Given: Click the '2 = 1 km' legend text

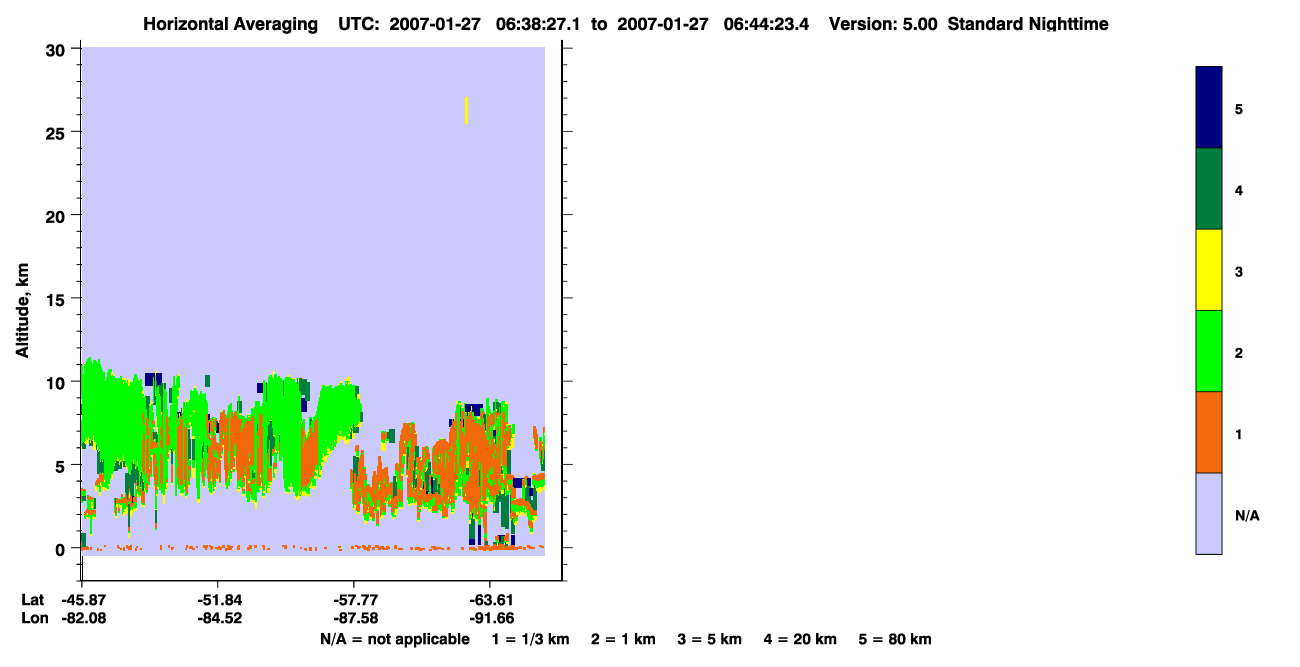Looking at the screenshot, I should pos(623,639).
